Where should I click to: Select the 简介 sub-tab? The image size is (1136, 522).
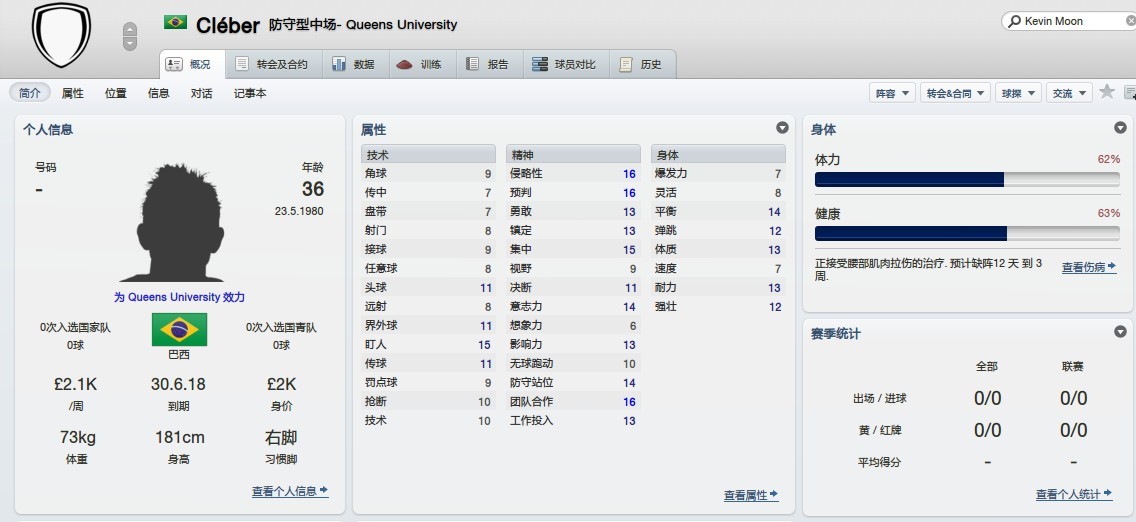[x=30, y=93]
